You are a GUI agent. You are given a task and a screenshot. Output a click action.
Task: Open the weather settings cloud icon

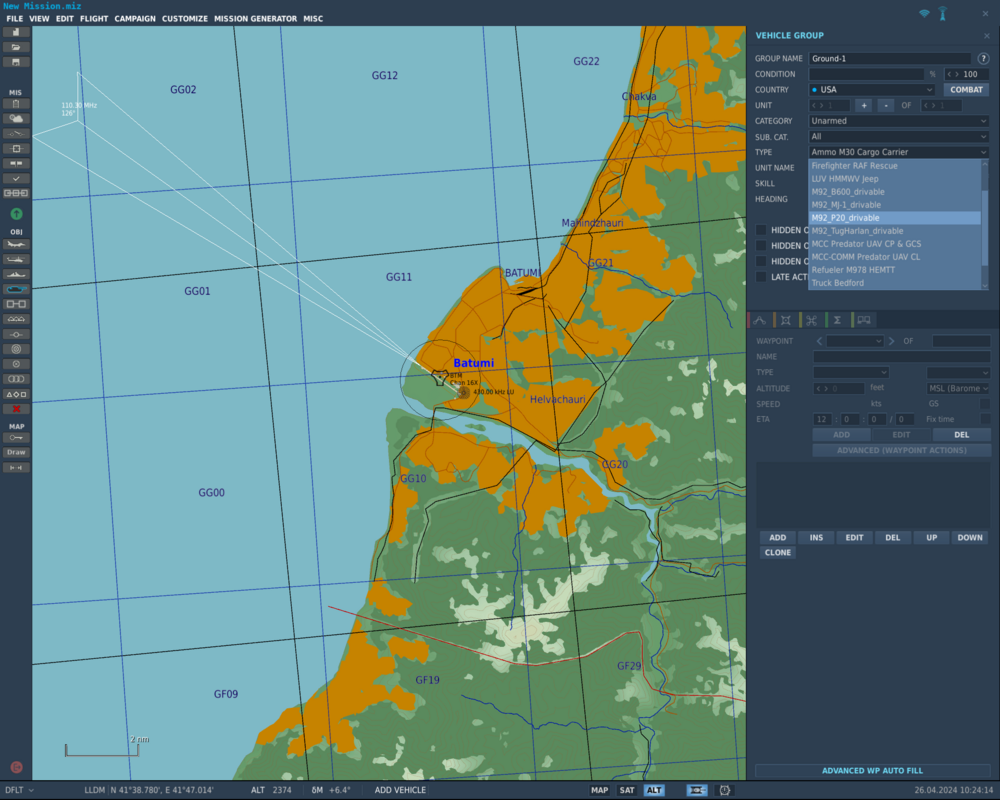pyautogui.click(x=16, y=118)
